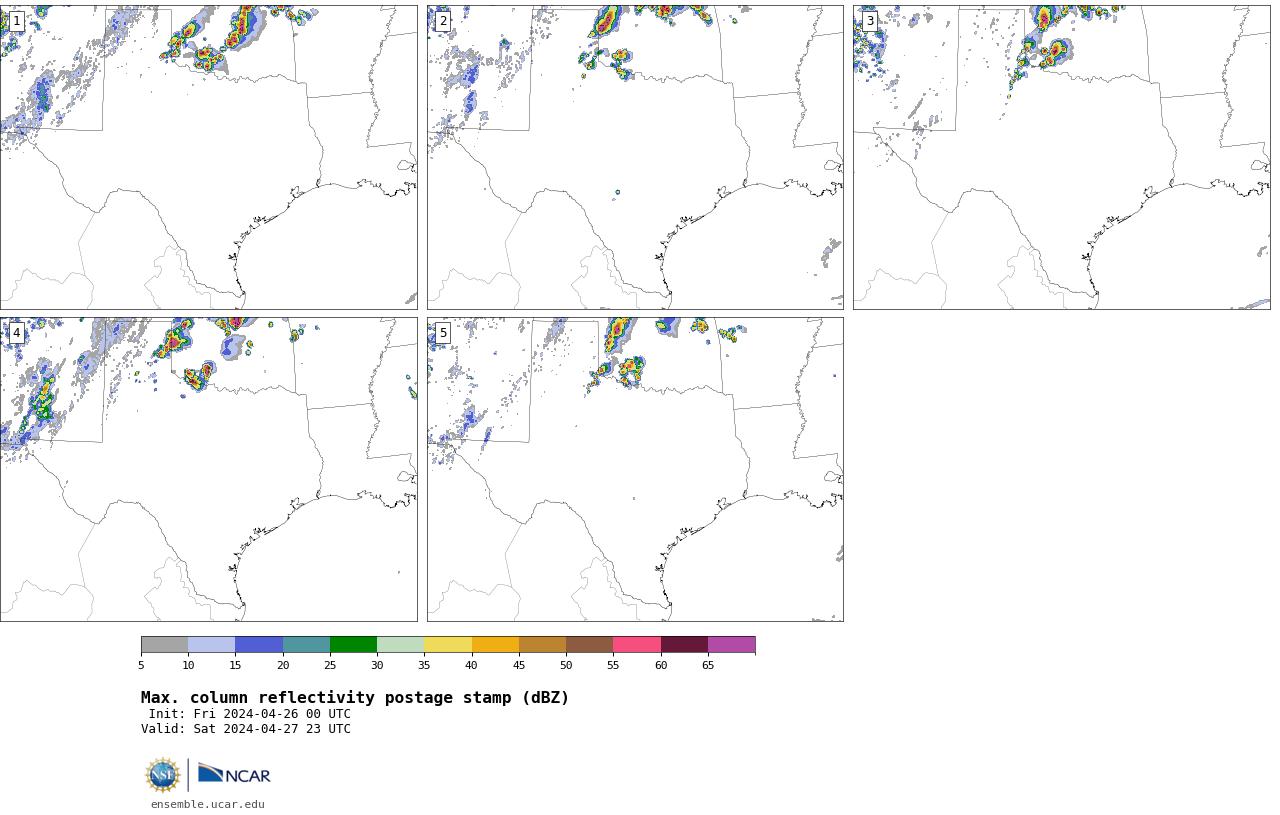This screenshot has height=815, width=1280.
Task: Select the blue 15-20 dBZ swatch
Action: point(259,644)
